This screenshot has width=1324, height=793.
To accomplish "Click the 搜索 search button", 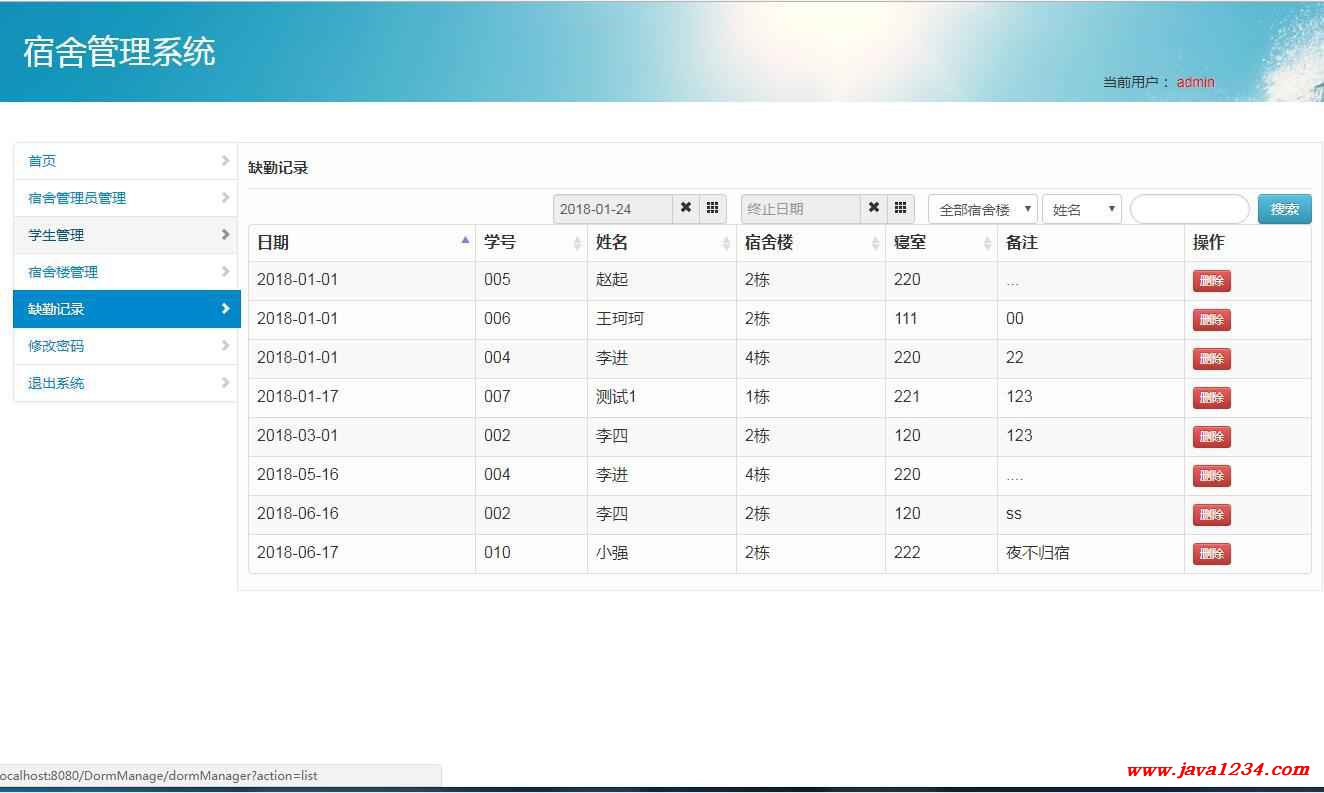I will coord(1284,209).
